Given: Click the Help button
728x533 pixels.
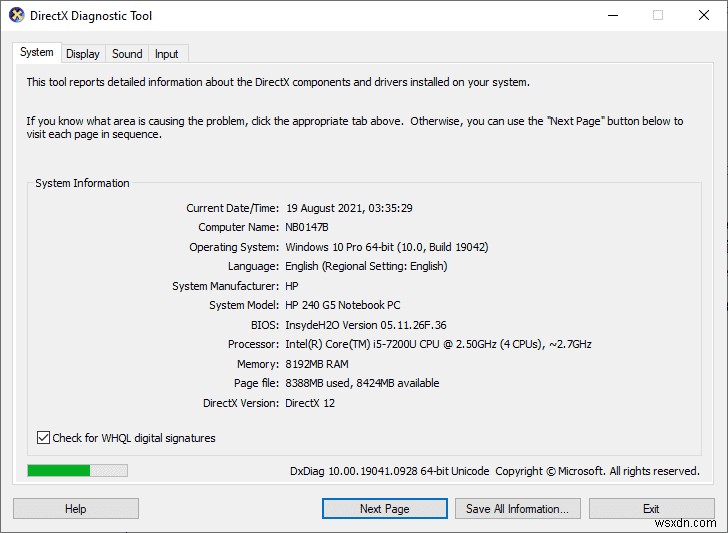Looking at the screenshot, I should (76, 508).
